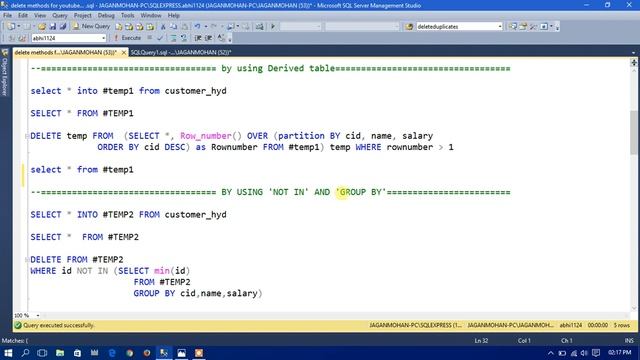The width and height of the screenshot is (640, 360).
Task: Open the Debug menu
Action: [106, 16]
